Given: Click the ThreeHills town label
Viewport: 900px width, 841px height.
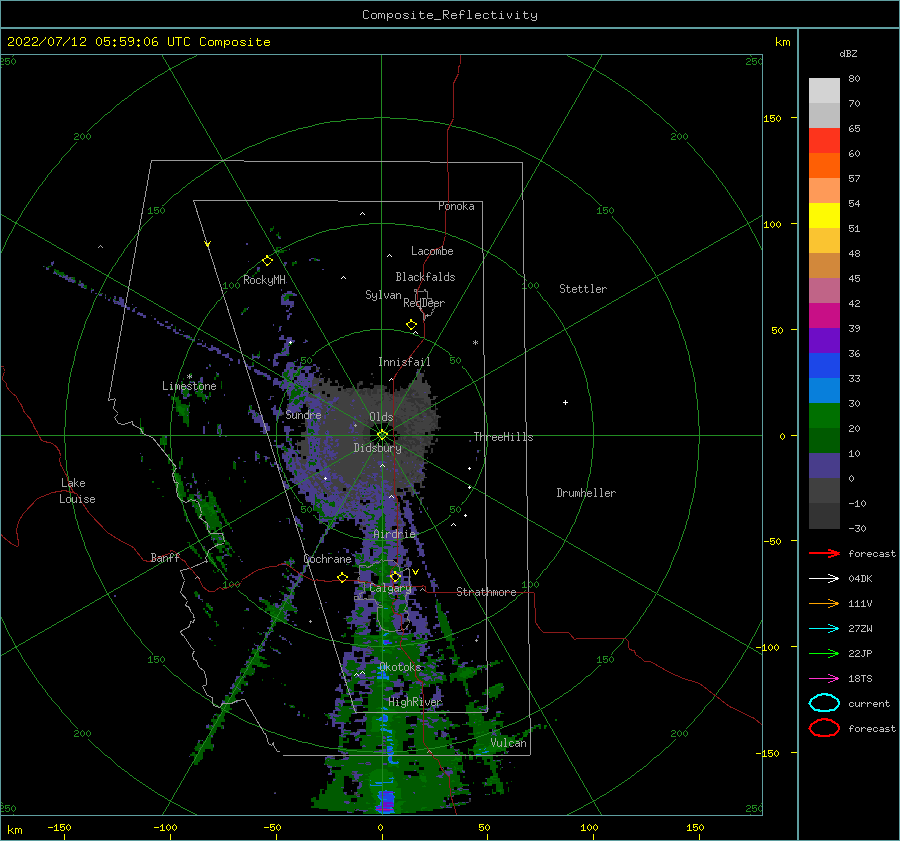Looking at the screenshot, I should tap(503, 437).
